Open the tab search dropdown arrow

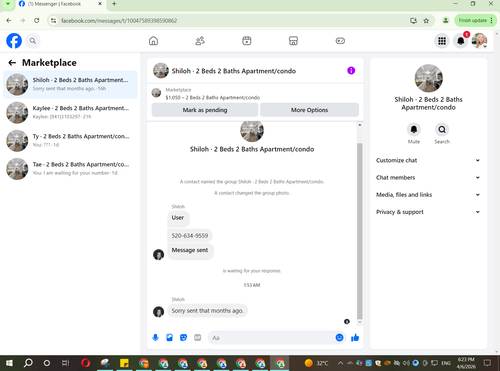pyautogui.click(x=8, y=4)
